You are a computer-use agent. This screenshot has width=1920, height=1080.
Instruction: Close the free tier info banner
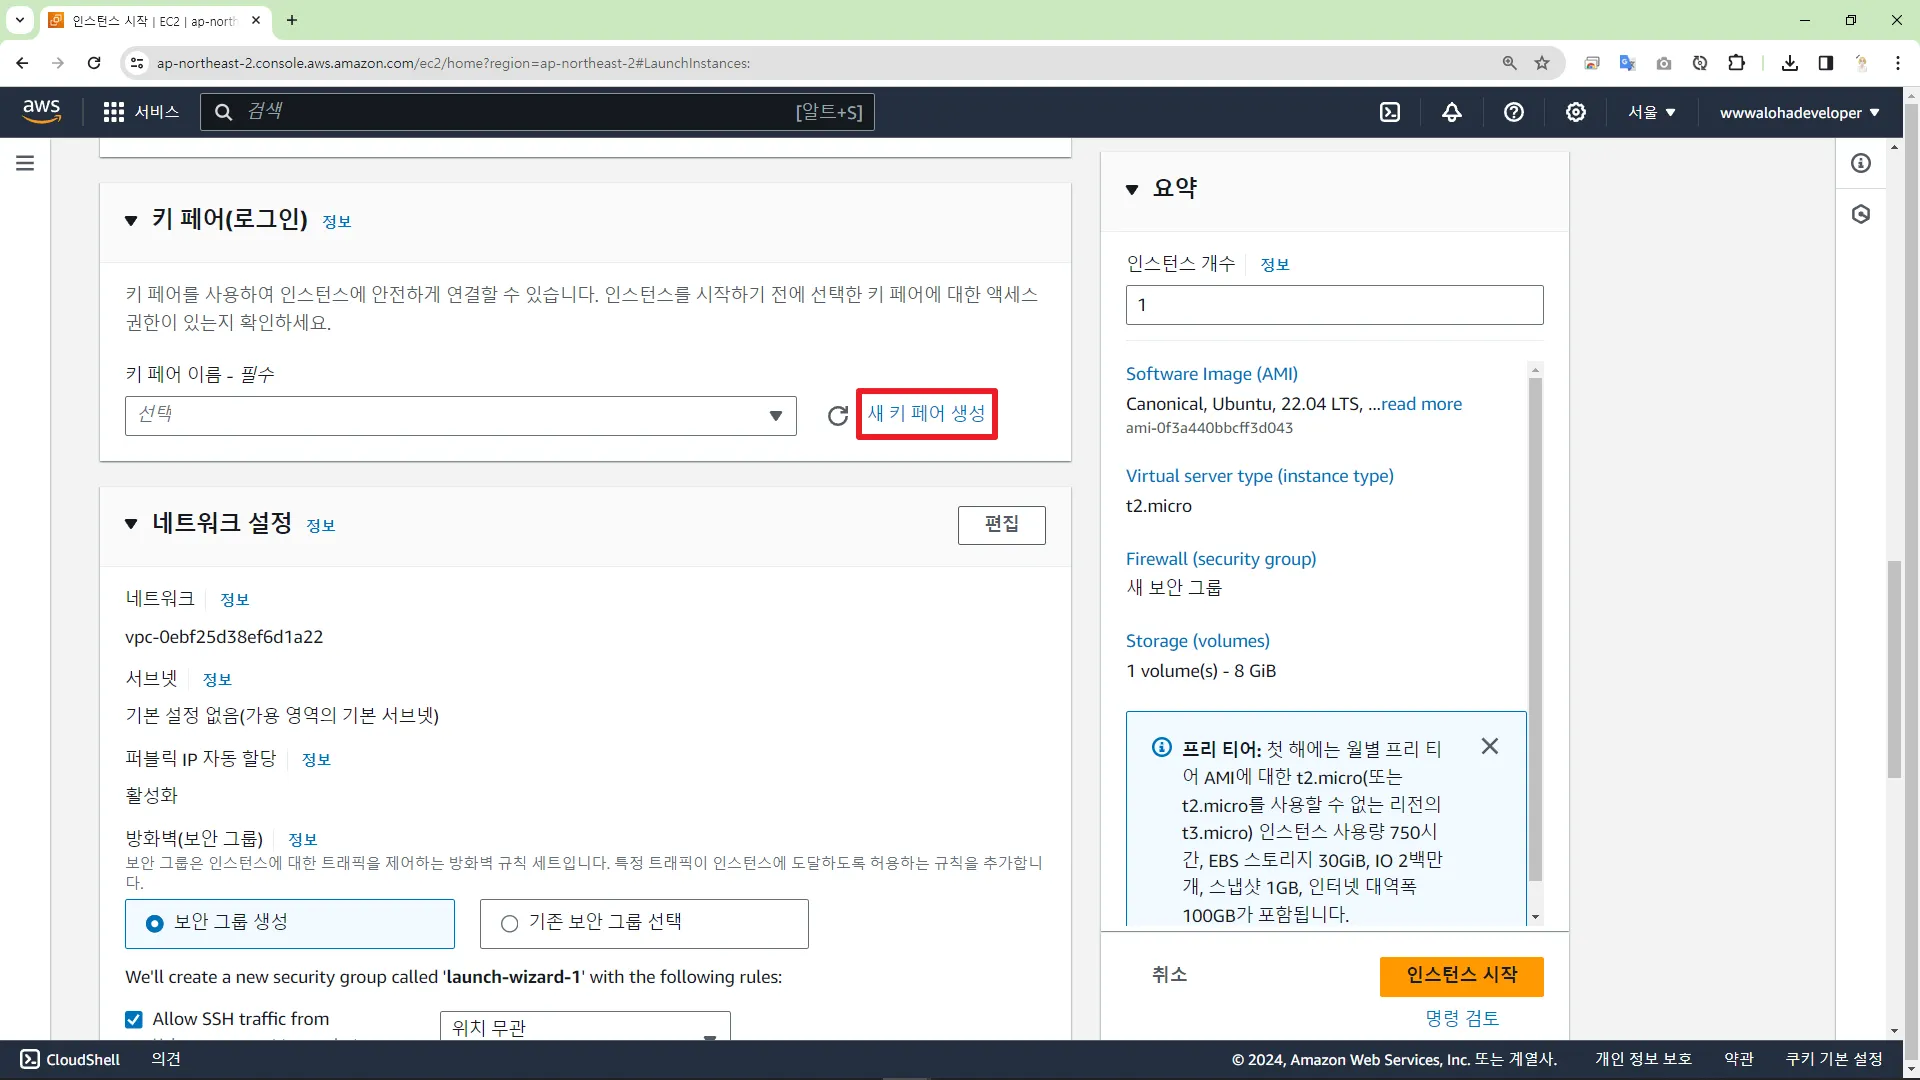(1490, 746)
